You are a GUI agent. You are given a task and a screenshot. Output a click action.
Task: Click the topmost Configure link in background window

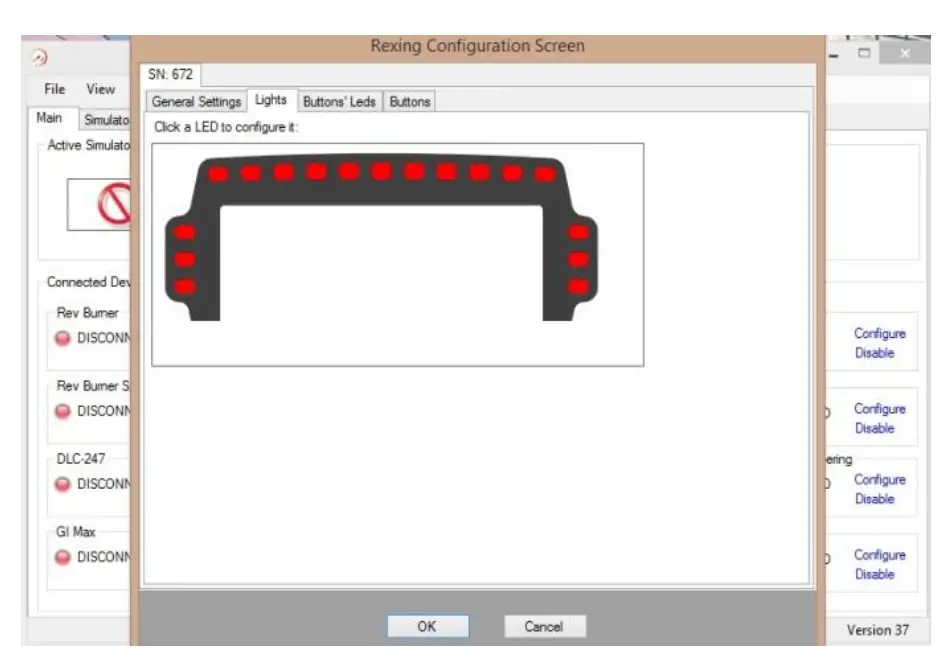[880, 334]
